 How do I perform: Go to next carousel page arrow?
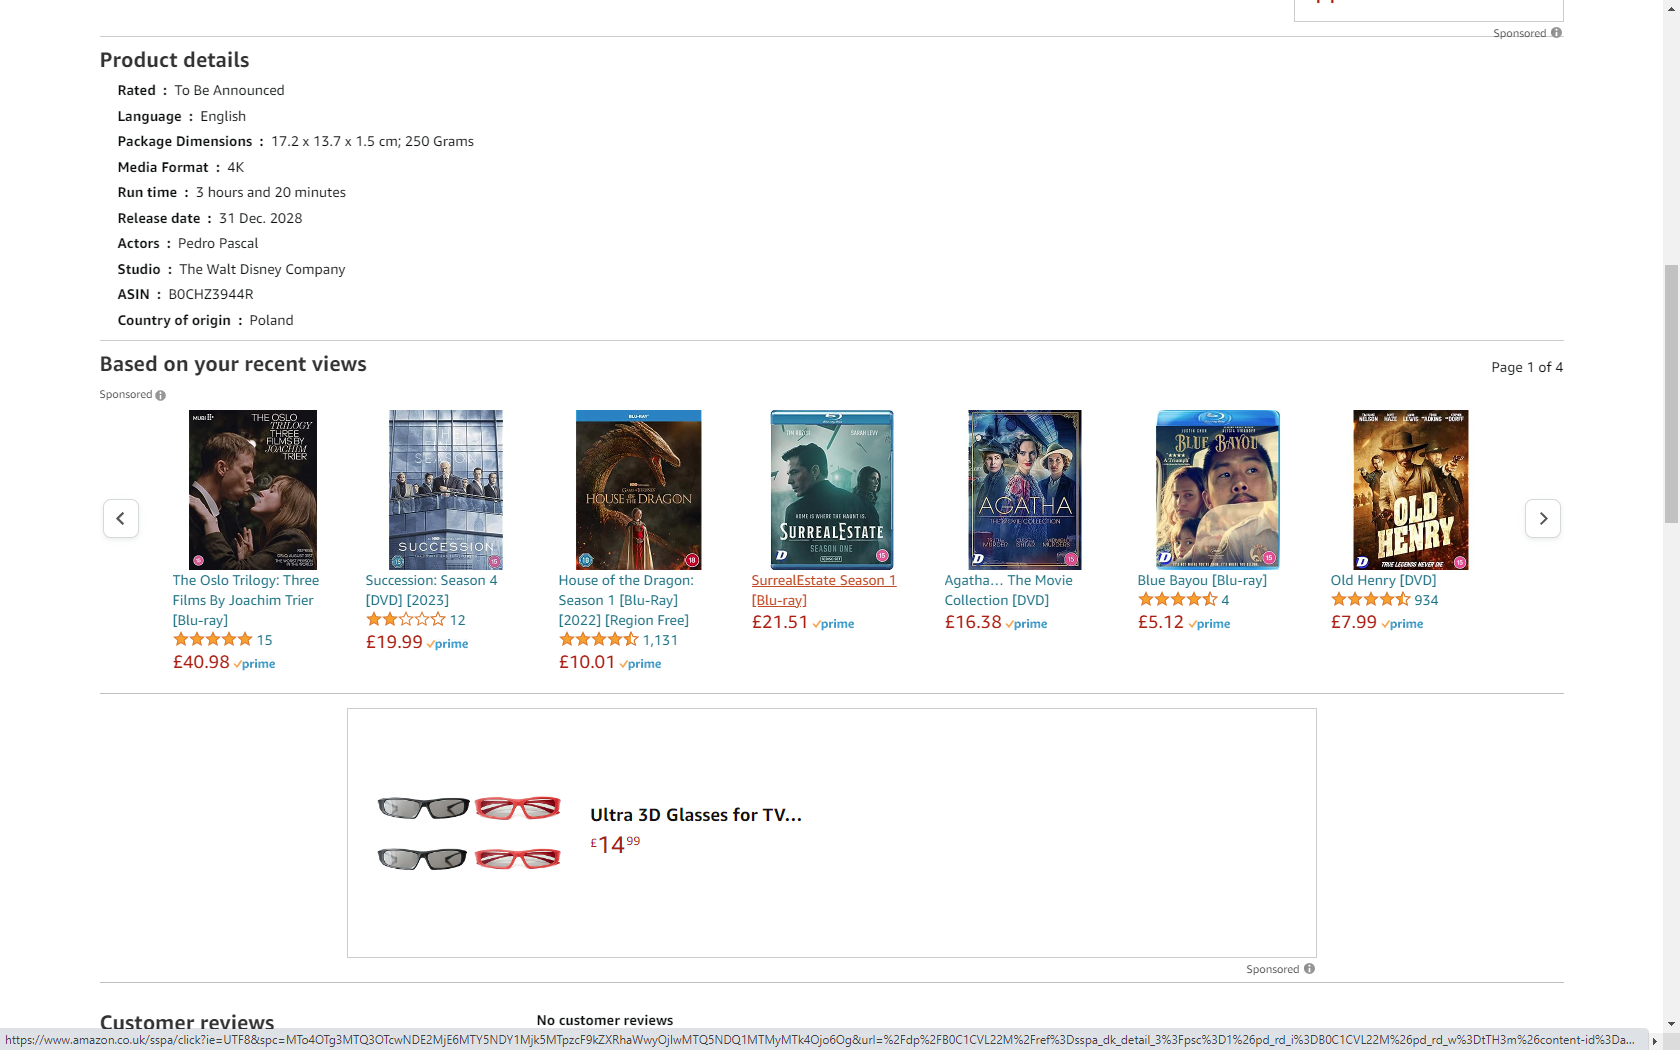point(1543,518)
